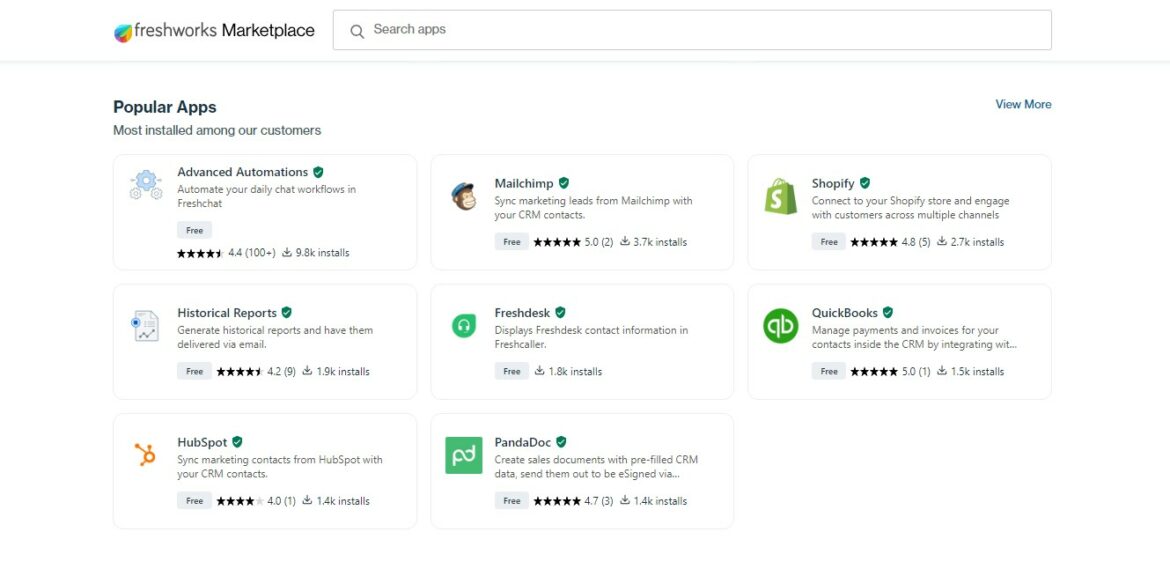Screen dimensions: 1170x569
Task: Click the download icon beside 3.7k installs
Action: pos(625,241)
